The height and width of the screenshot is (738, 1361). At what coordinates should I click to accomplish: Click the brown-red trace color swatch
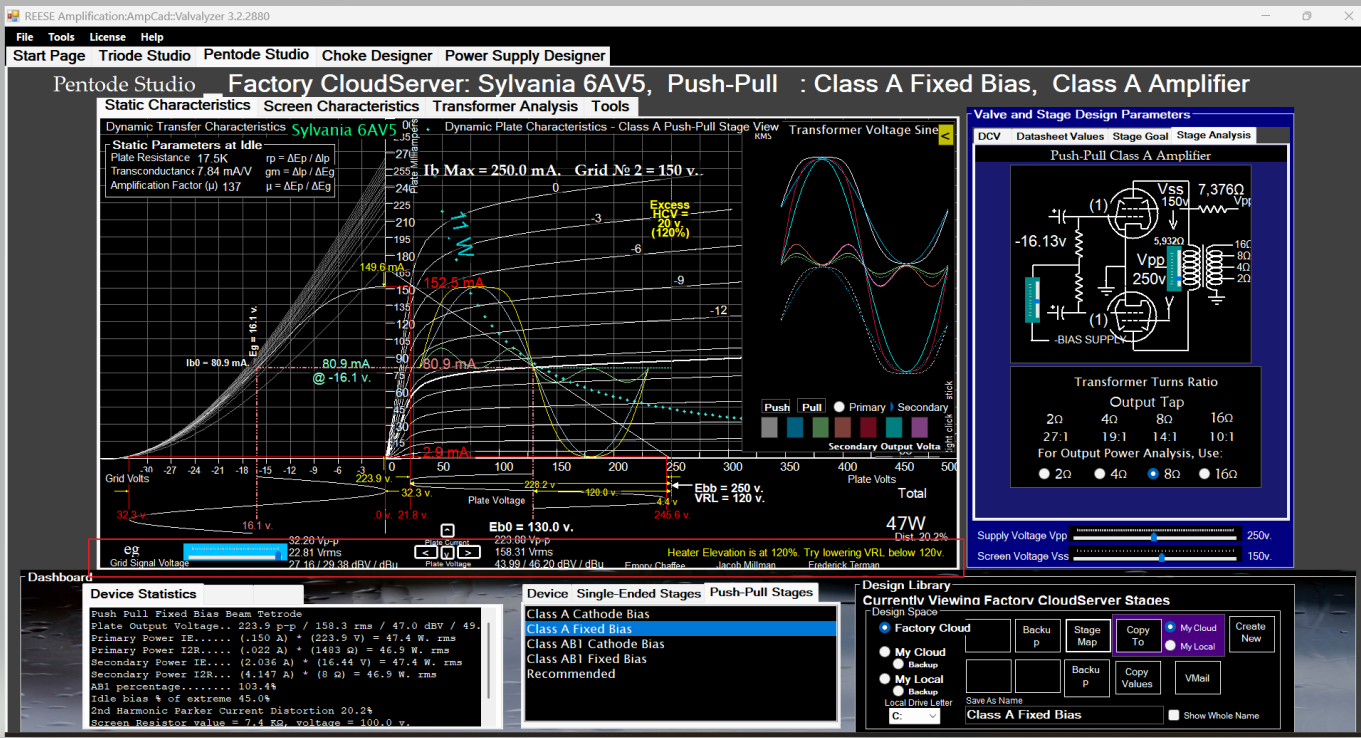(x=845, y=427)
